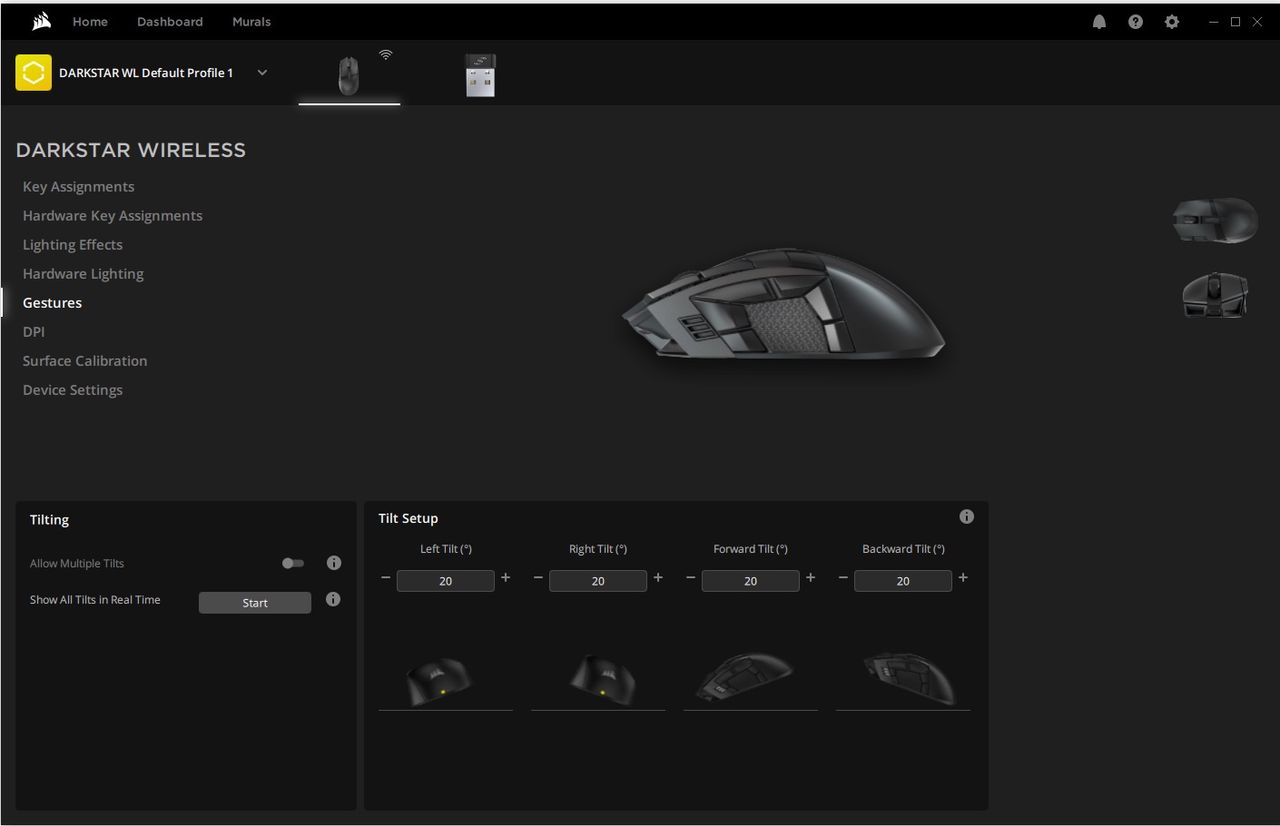This screenshot has width=1280, height=826.
Task: Decrease Backward Tilt angle with minus
Action: tap(843, 578)
